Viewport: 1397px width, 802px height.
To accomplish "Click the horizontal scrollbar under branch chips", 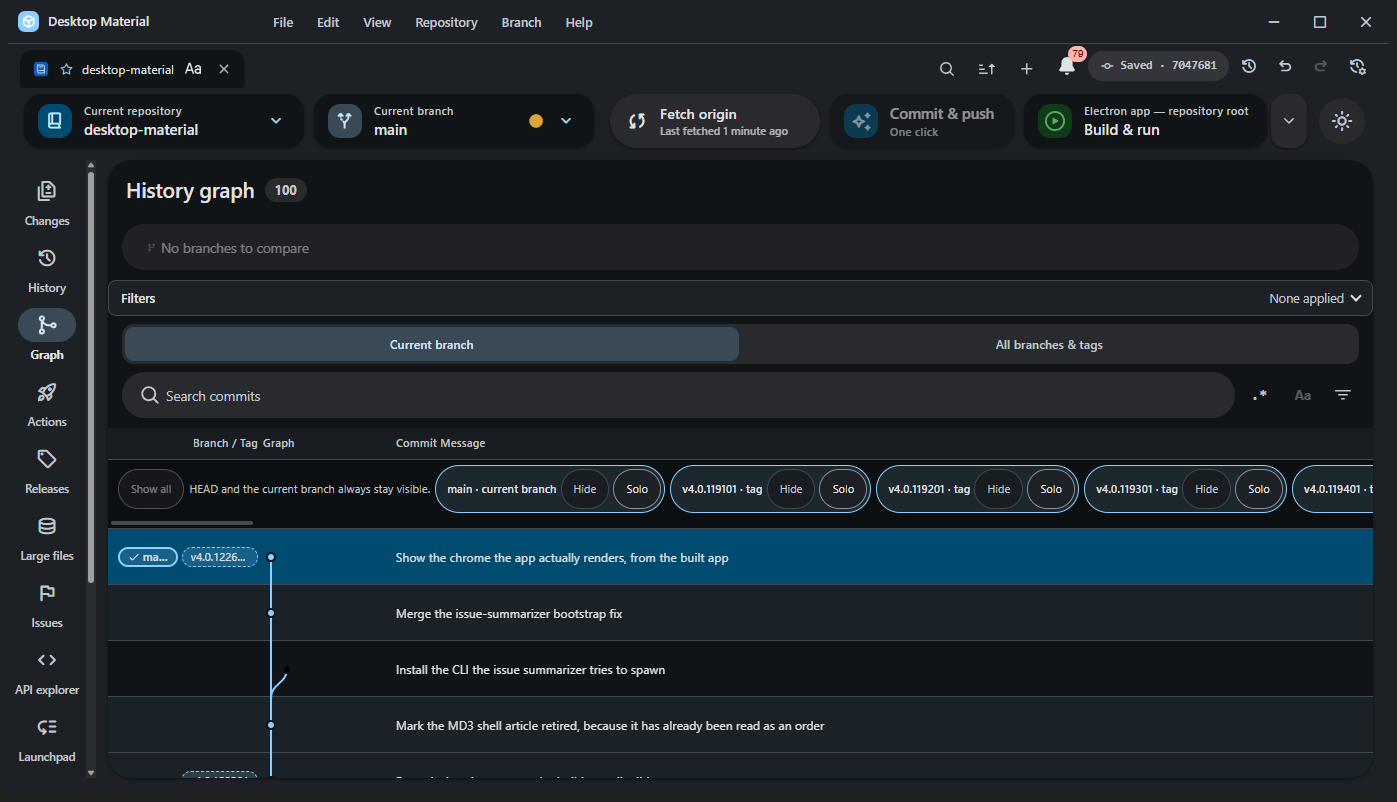I will (x=182, y=522).
